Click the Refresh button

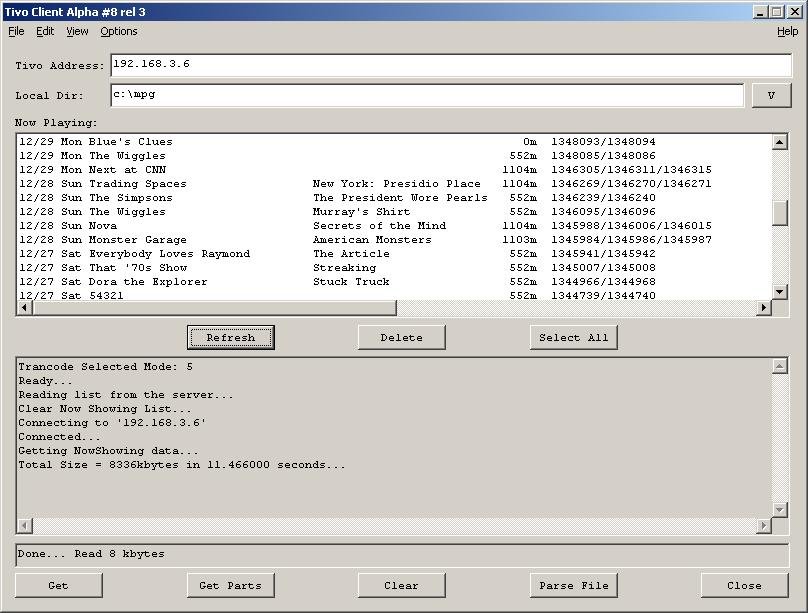[230, 337]
